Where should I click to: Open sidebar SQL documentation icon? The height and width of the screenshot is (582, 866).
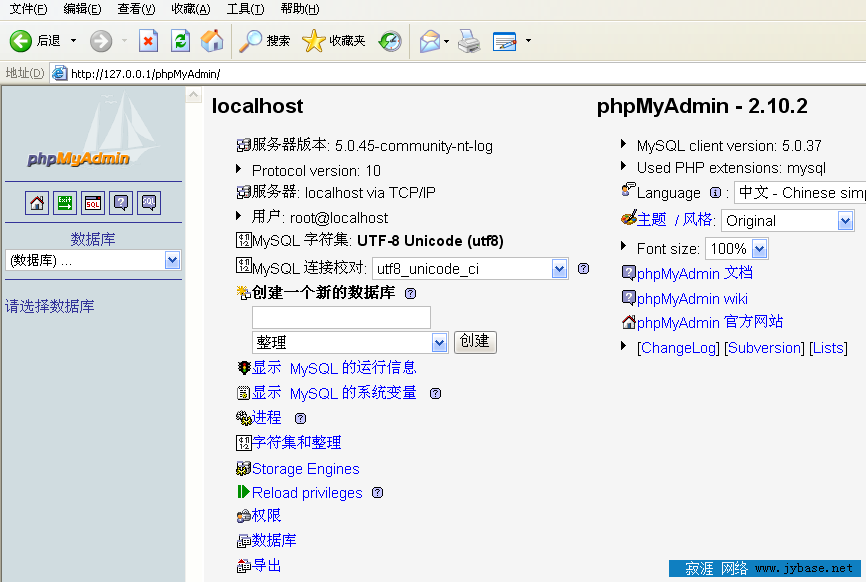[x=149, y=203]
